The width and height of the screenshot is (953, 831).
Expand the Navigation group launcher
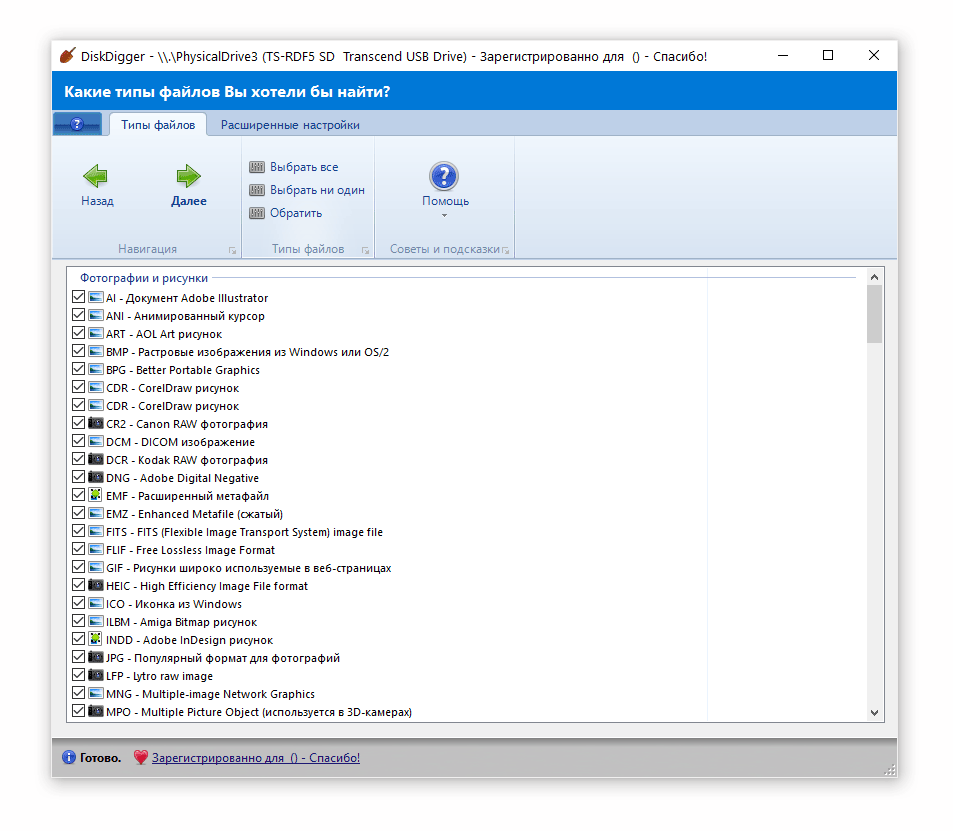click(232, 250)
